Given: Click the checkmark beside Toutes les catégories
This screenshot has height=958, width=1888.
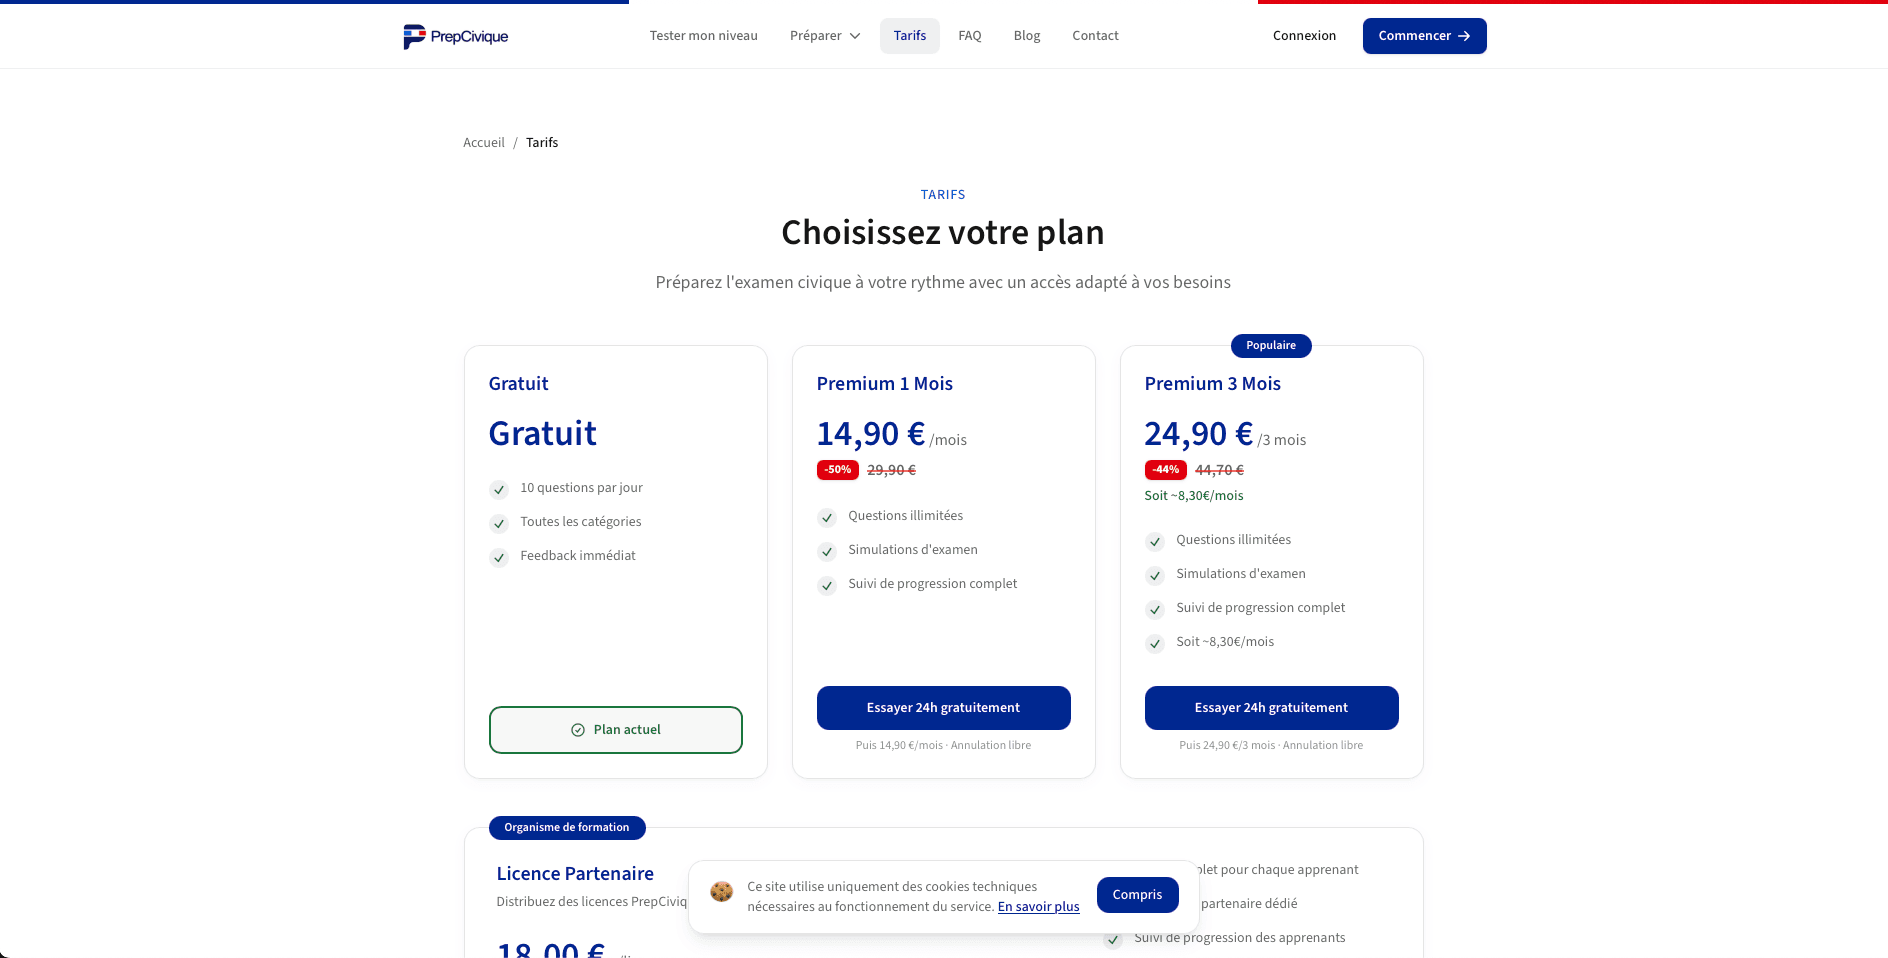Looking at the screenshot, I should pyautogui.click(x=499, y=524).
